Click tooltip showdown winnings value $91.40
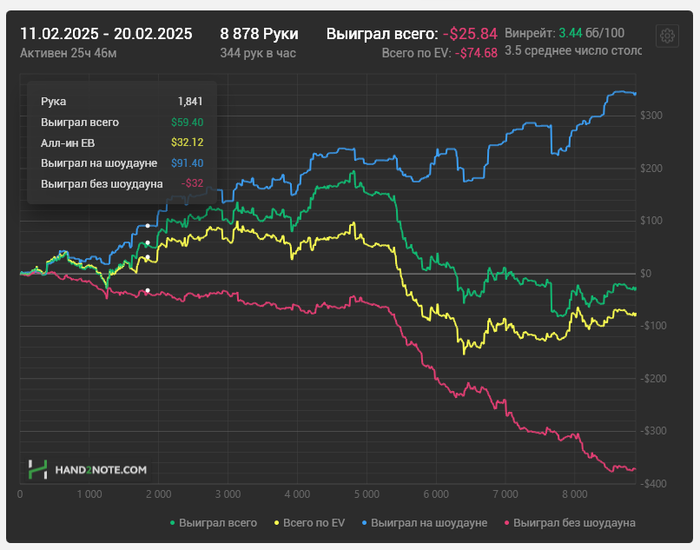The height and width of the screenshot is (550, 700). click(x=187, y=163)
